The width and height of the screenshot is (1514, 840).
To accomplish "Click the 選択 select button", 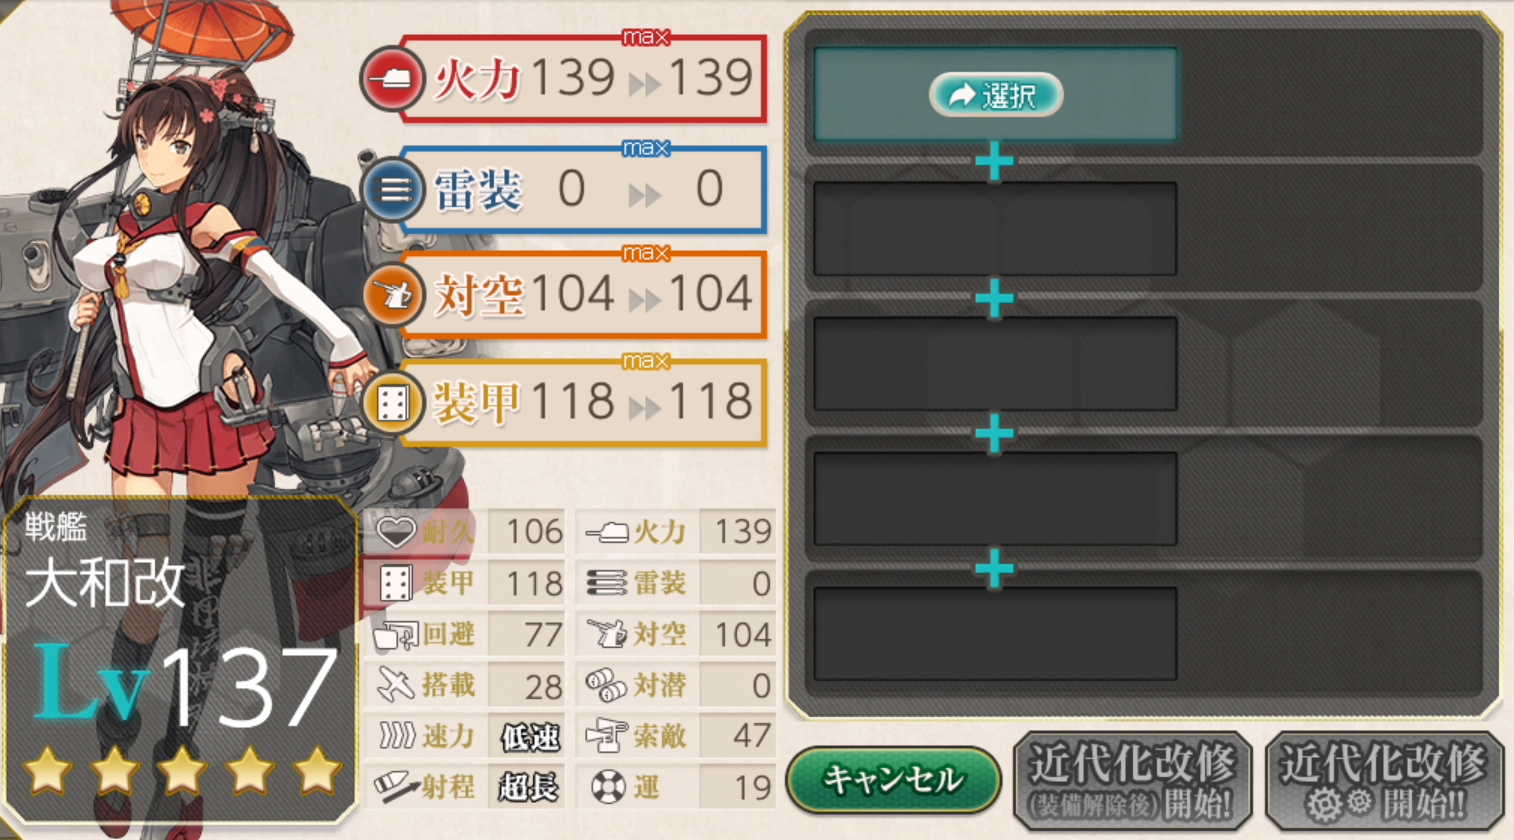I will click(995, 95).
